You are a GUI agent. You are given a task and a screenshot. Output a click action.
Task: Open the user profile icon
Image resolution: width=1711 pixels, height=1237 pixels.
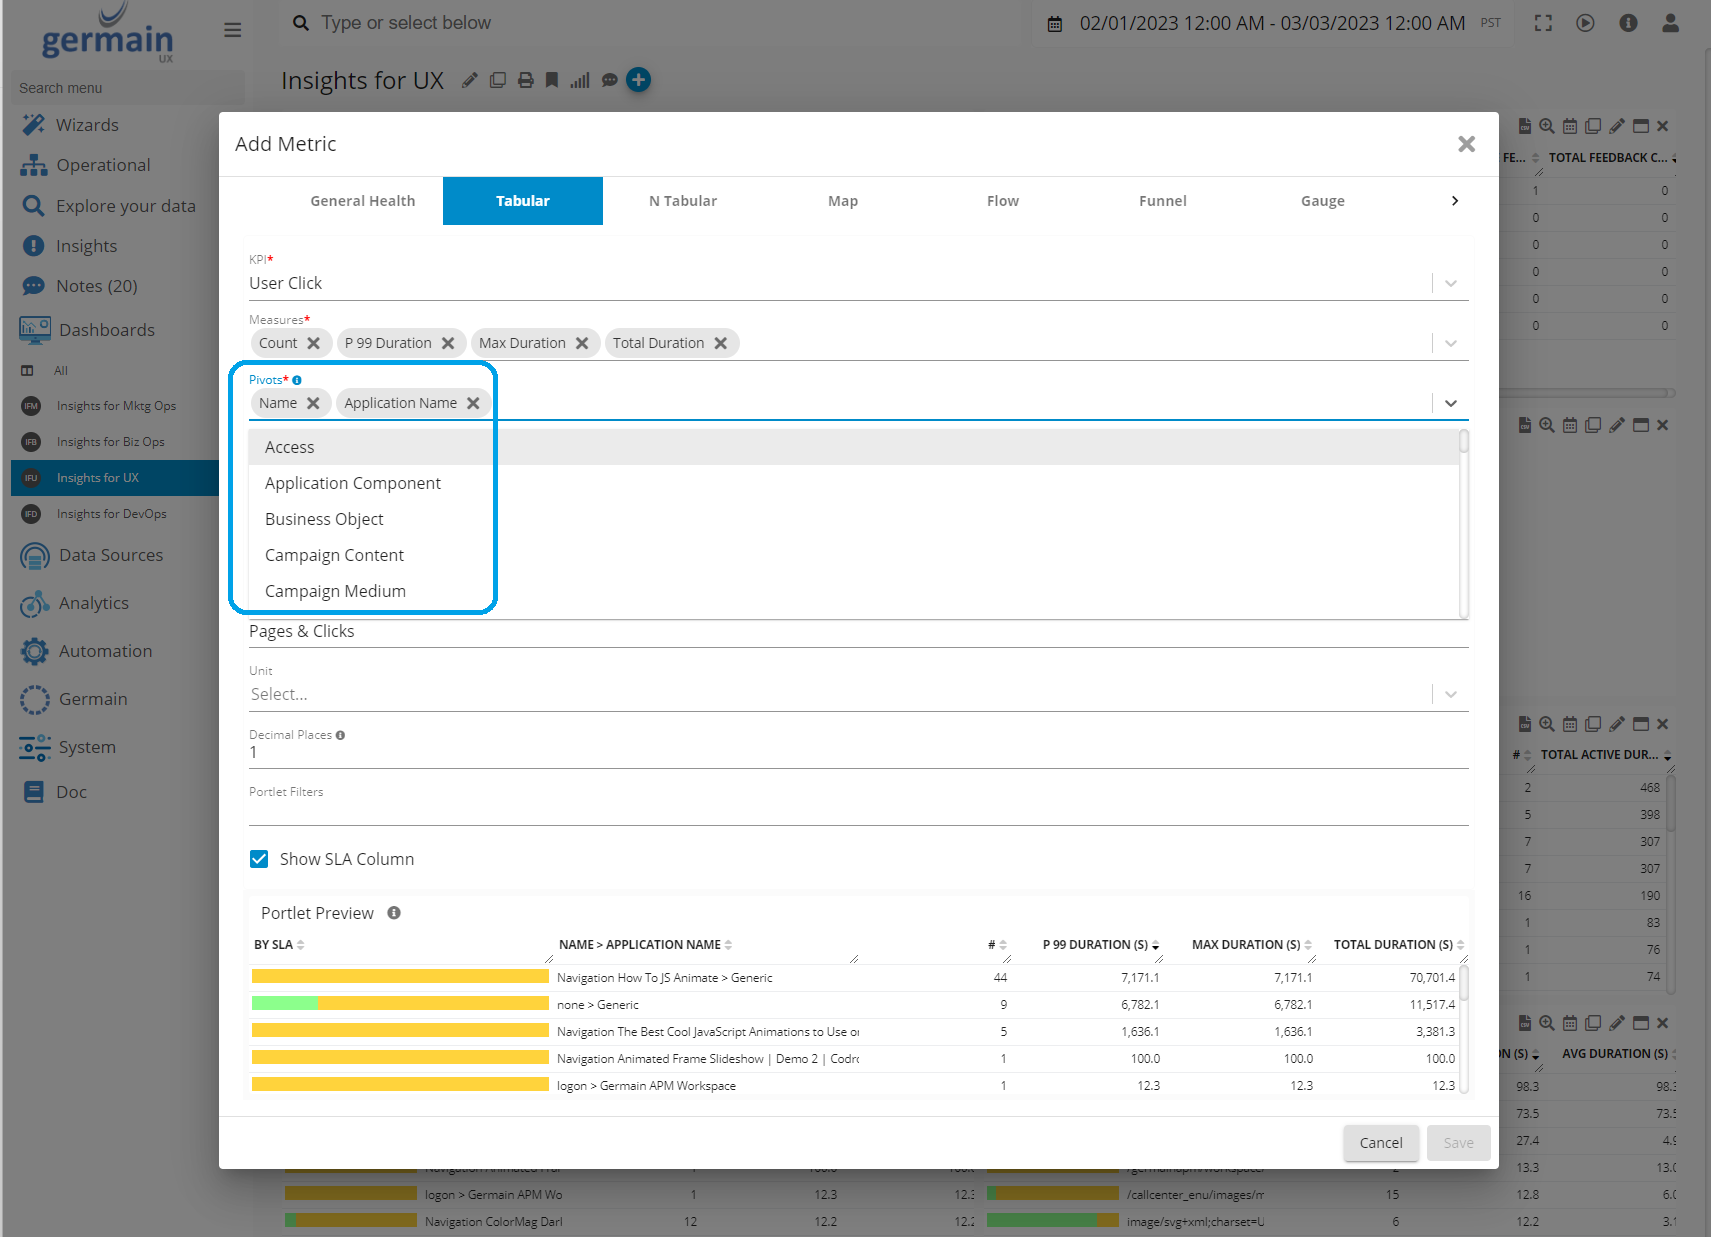pos(1670,23)
